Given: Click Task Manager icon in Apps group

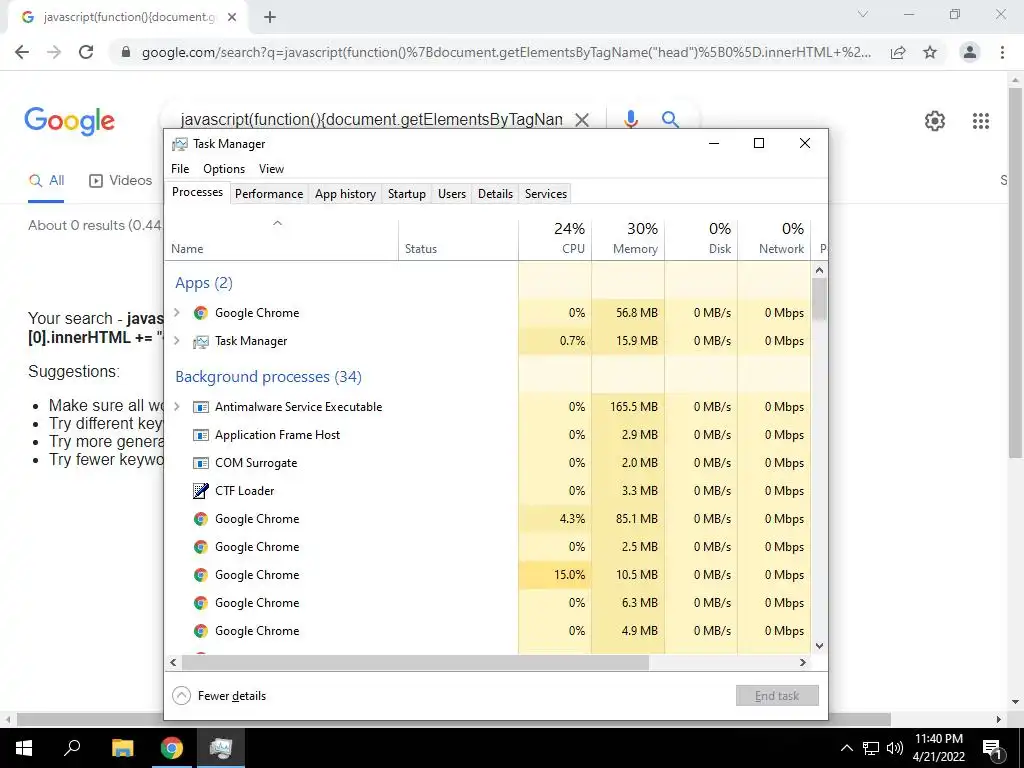Looking at the screenshot, I should 200,341.
